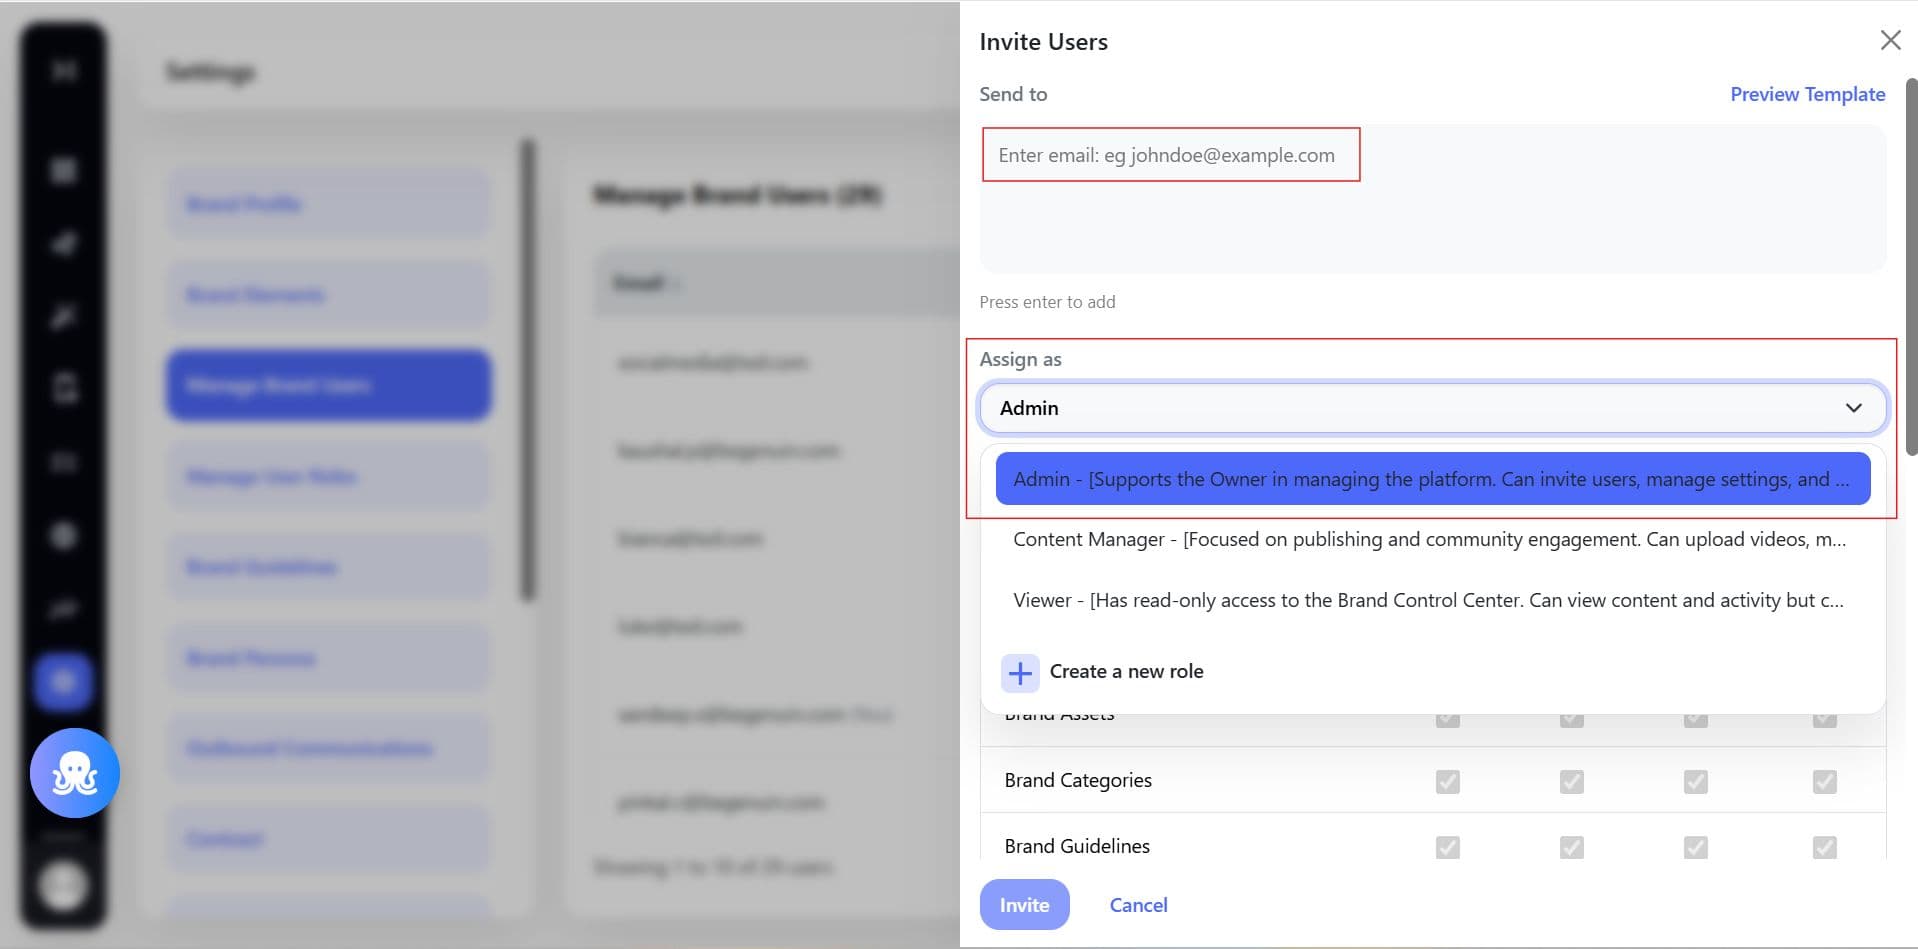The height and width of the screenshot is (949, 1918).
Task: Toggle the second checkbox in the Brand Categories row
Action: (x=1571, y=781)
